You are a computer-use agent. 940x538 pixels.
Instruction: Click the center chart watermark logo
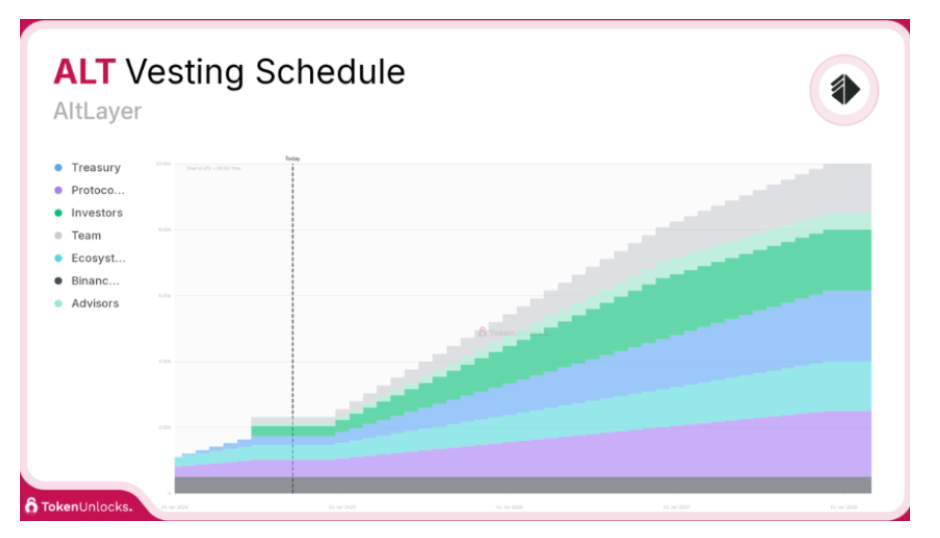482,332
